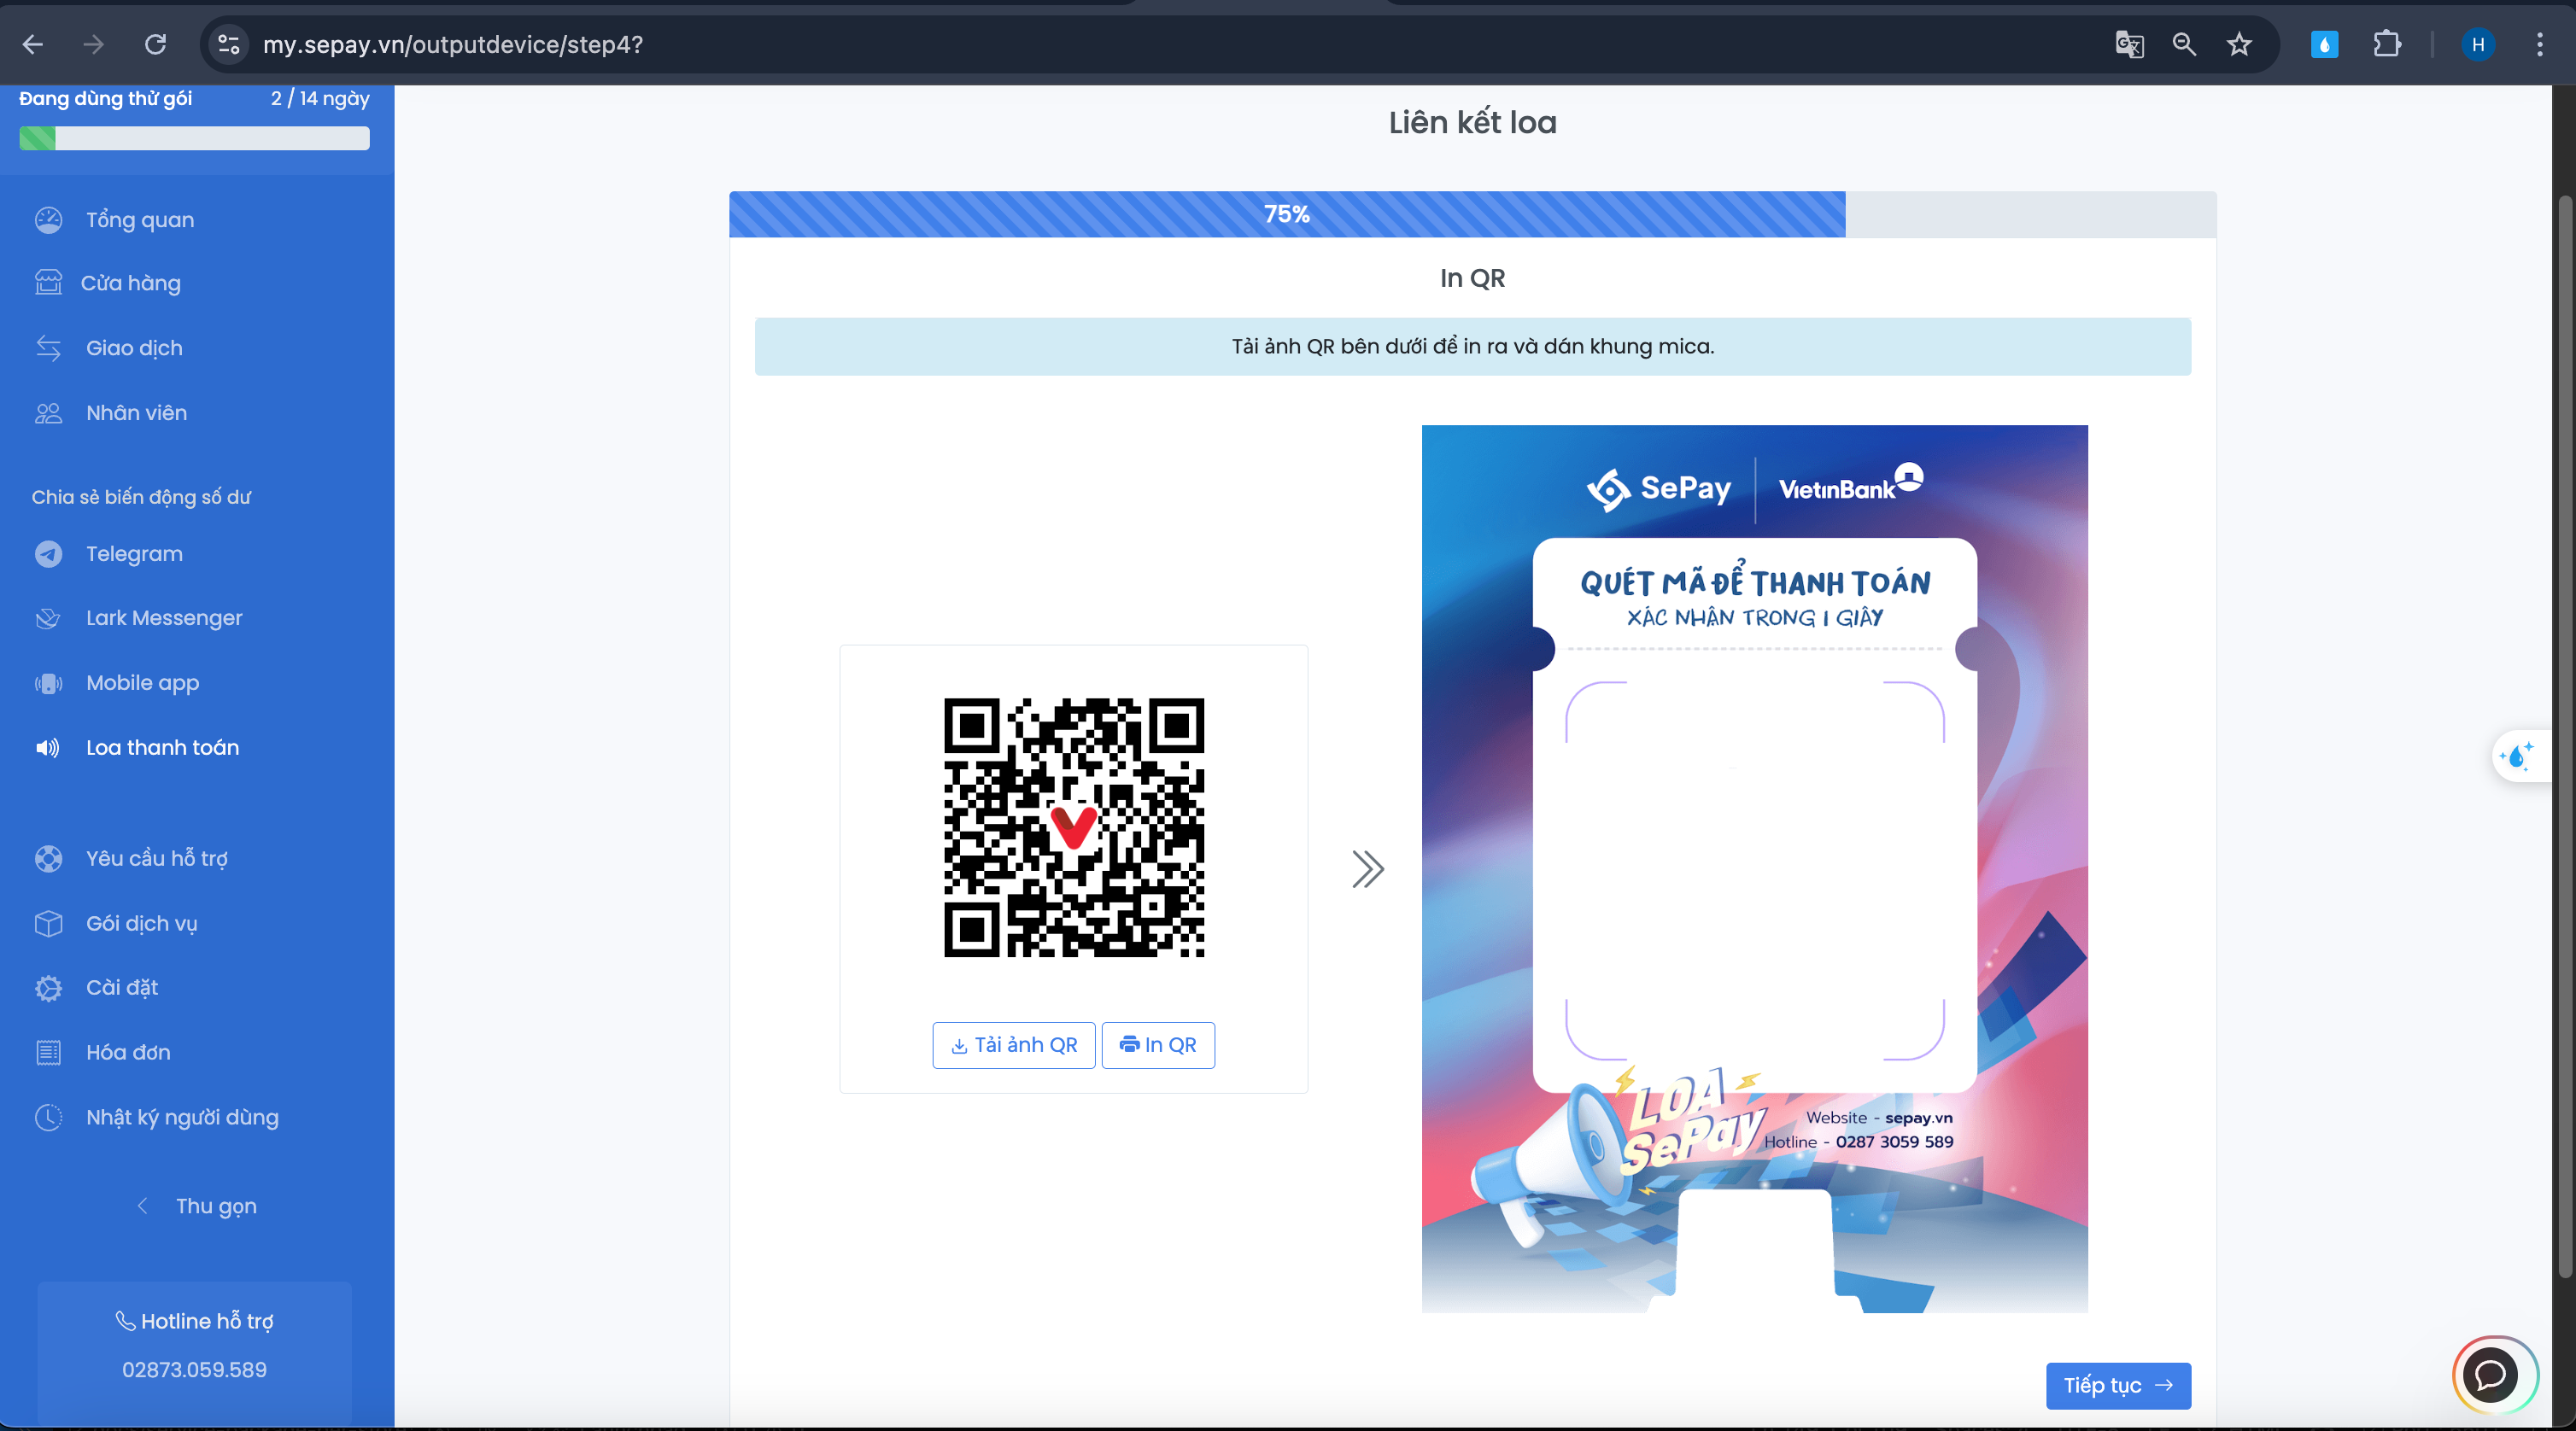
Task: Click the Google Translate icon in the address bar
Action: coord(2129,44)
